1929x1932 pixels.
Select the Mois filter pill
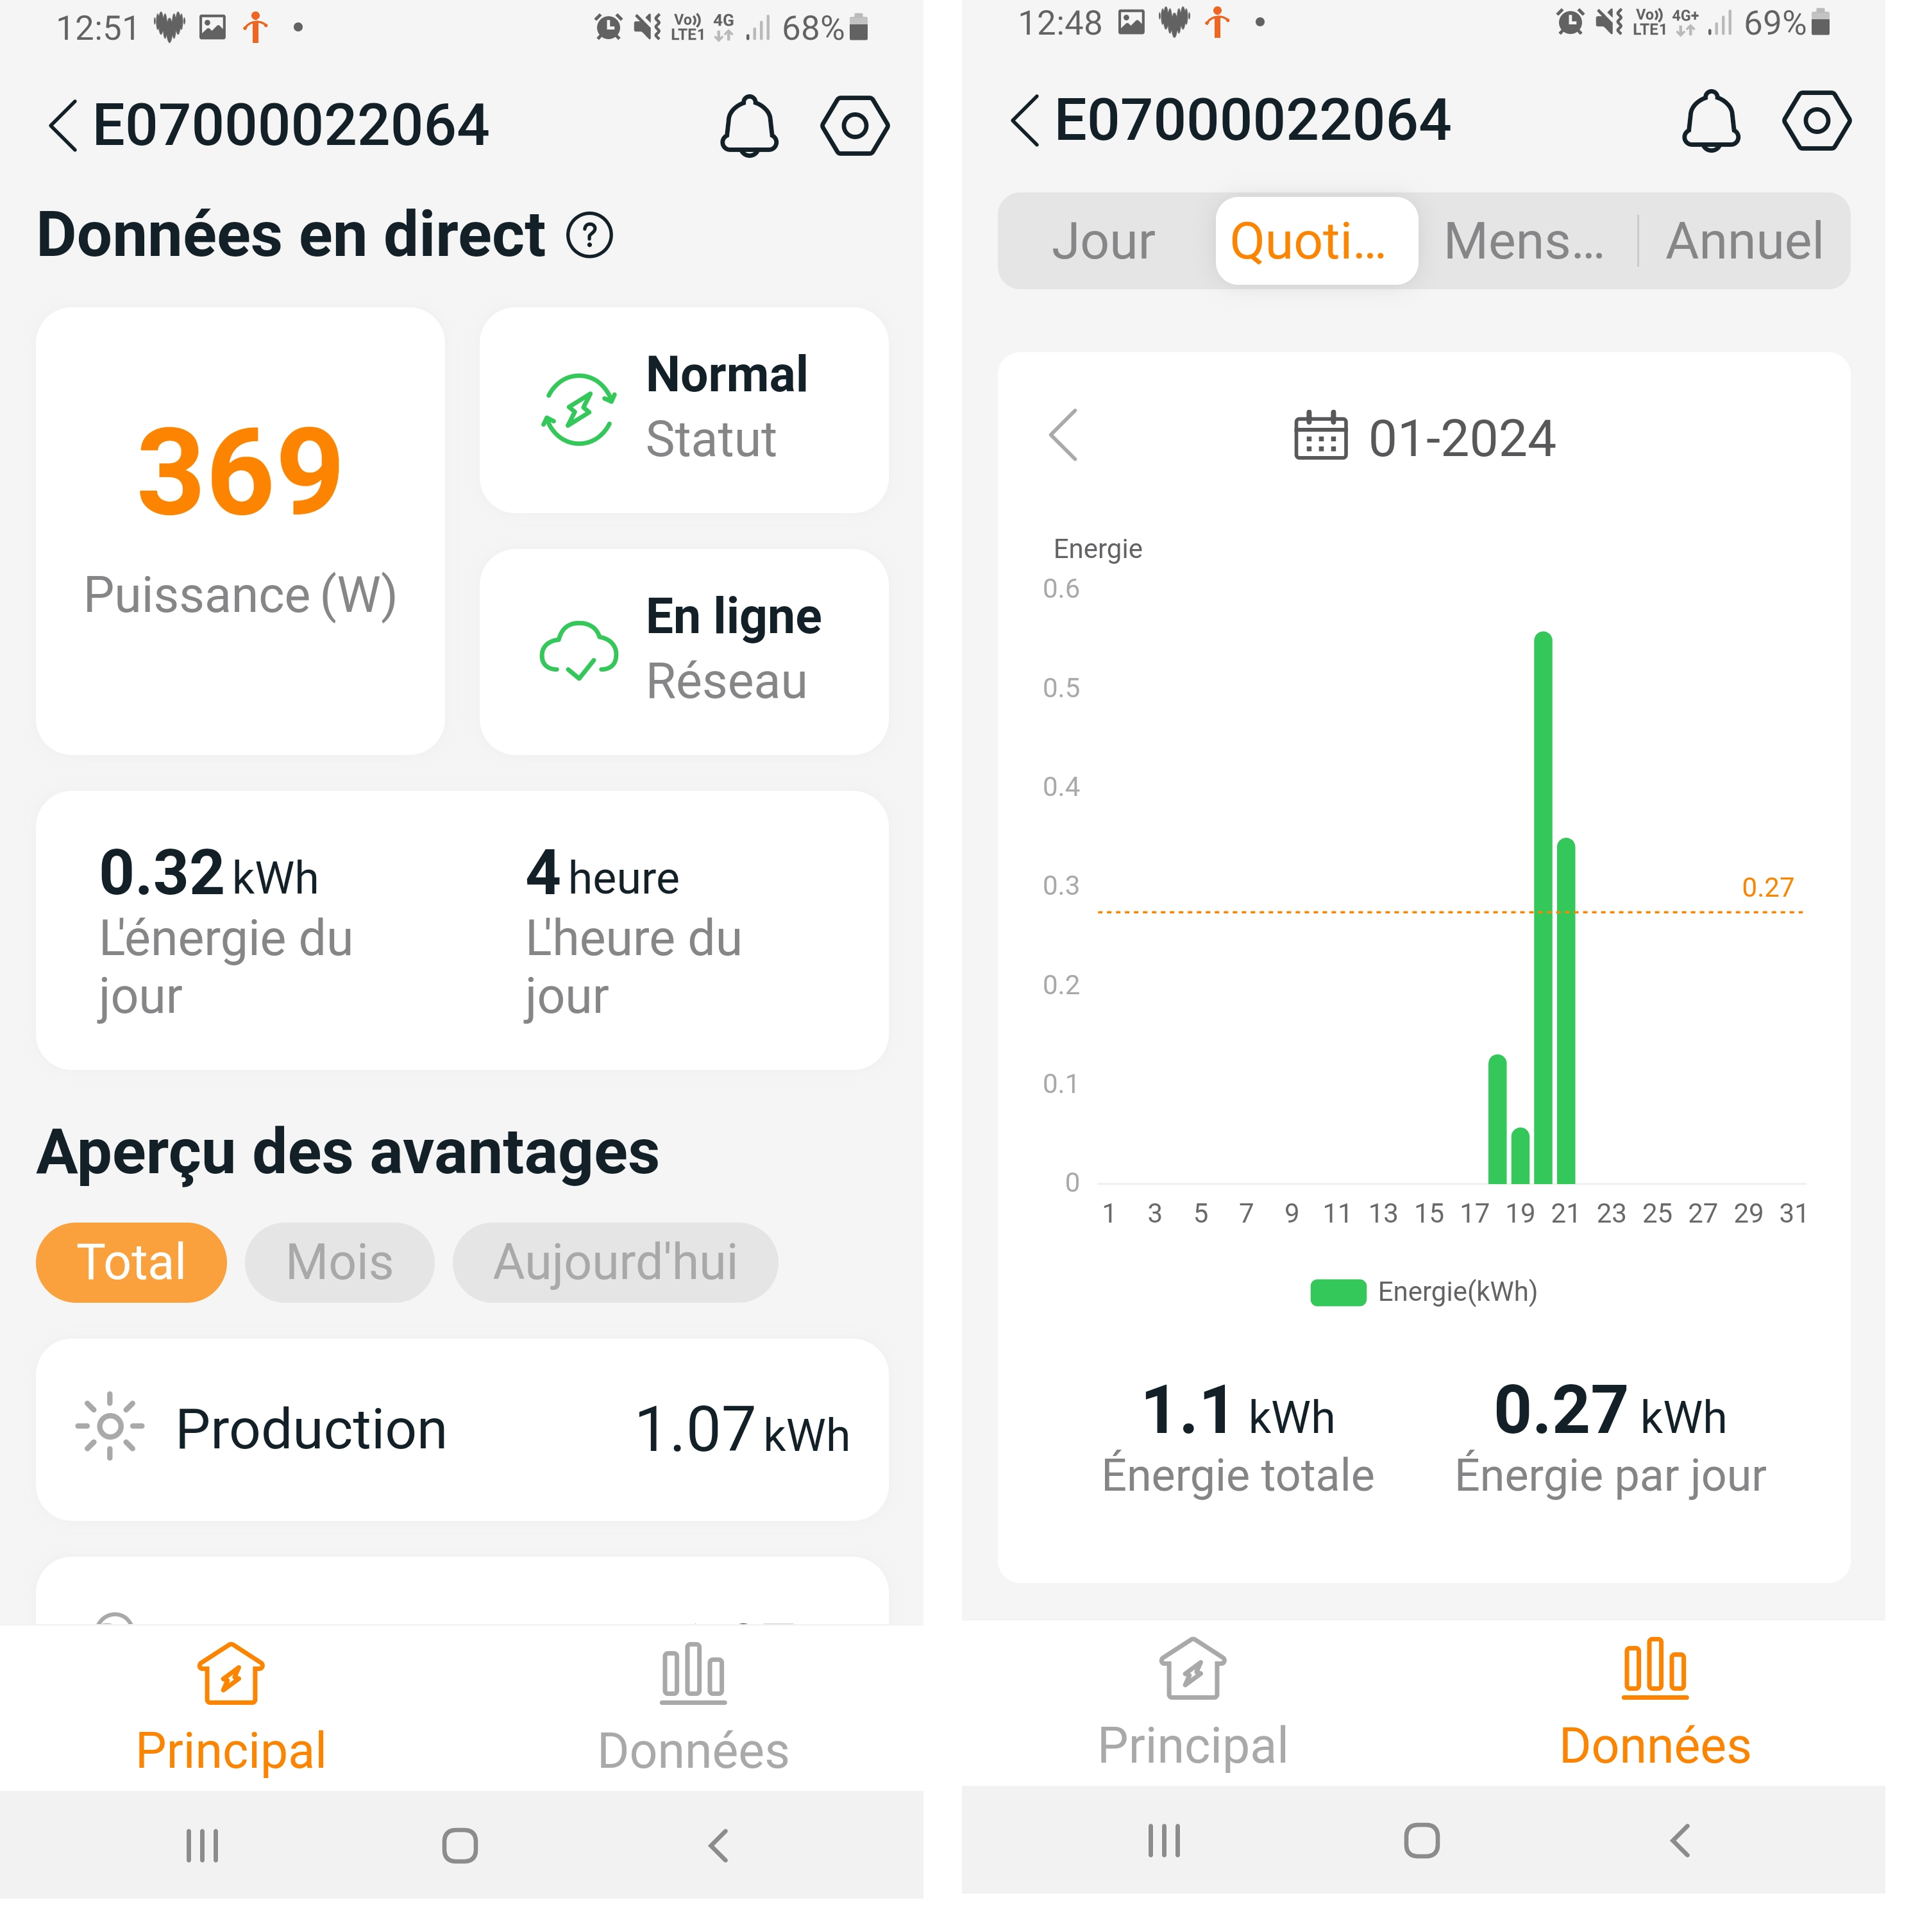pyautogui.click(x=339, y=1262)
